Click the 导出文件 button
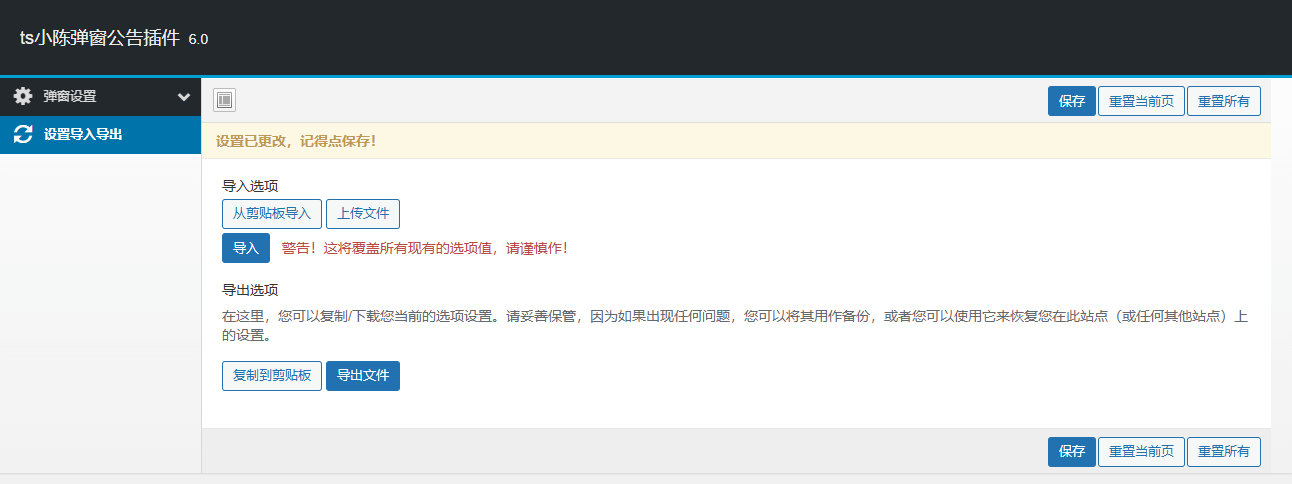1292x484 pixels. pyautogui.click(x=363, y=376)
